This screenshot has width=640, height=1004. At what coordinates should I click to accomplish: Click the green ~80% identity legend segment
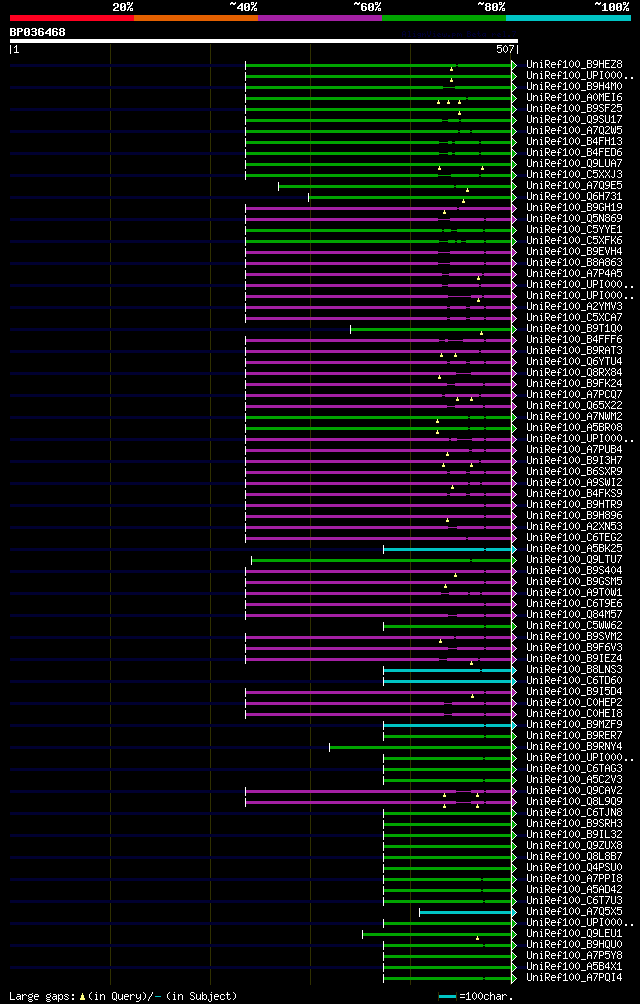click(444, 18)
